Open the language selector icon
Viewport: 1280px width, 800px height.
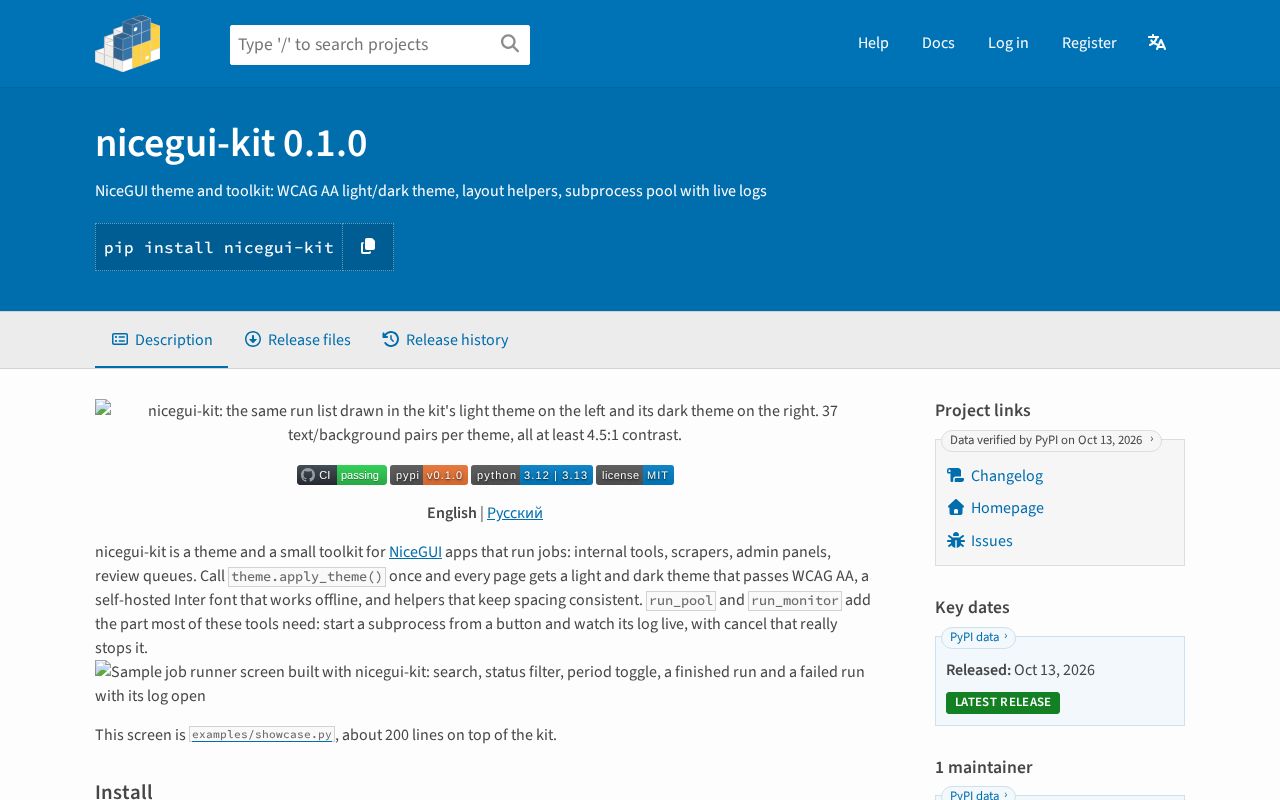[x=1157, y=42]
